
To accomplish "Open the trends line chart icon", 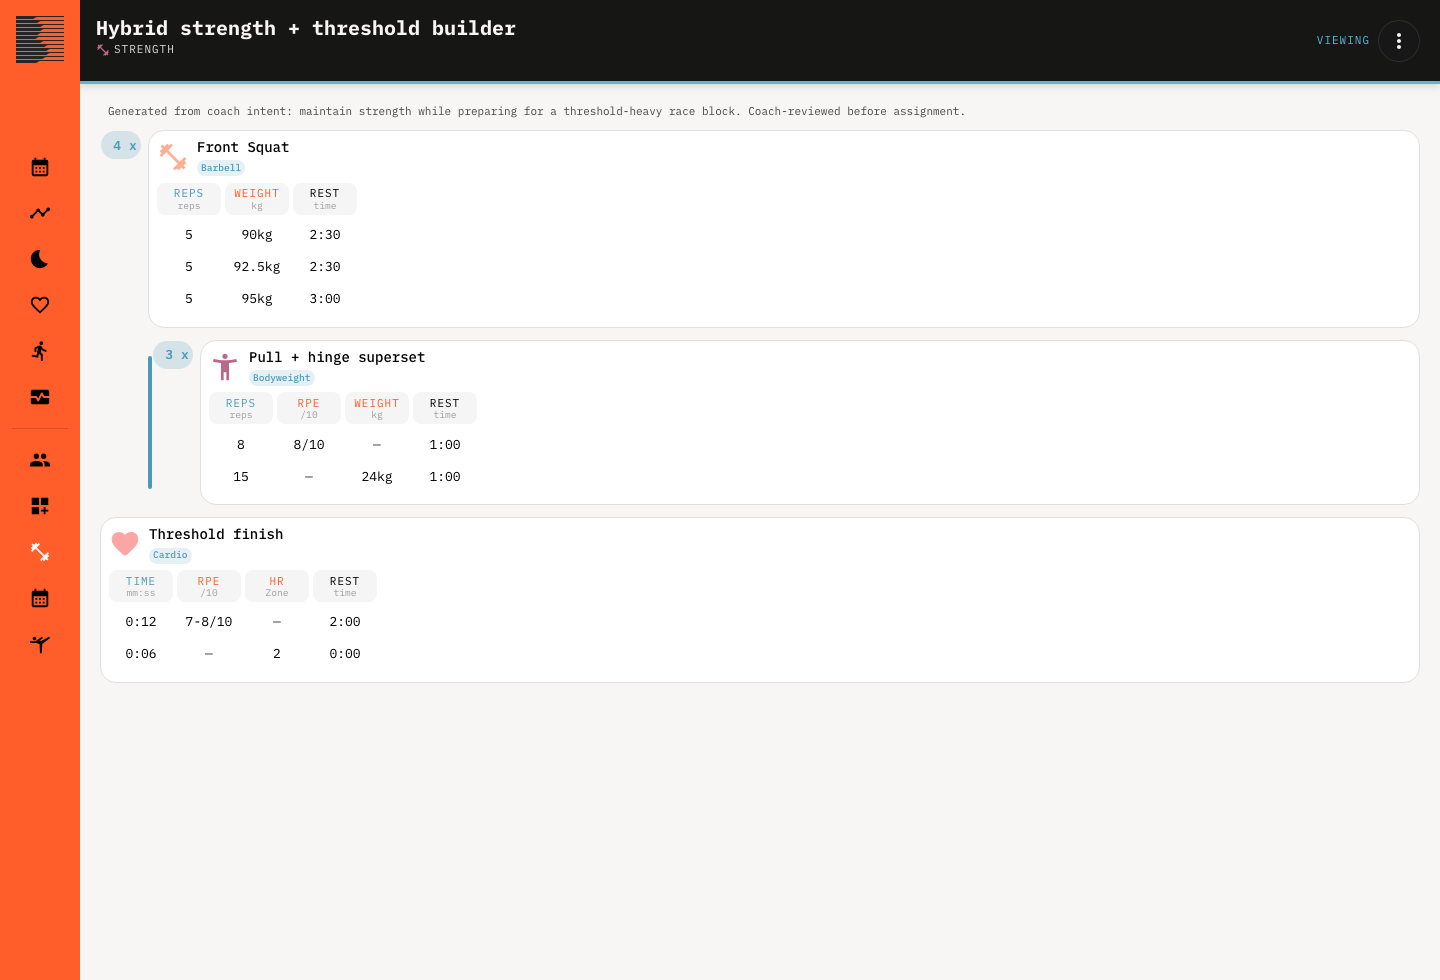I will pyautogui.click(x=40, y=213).
